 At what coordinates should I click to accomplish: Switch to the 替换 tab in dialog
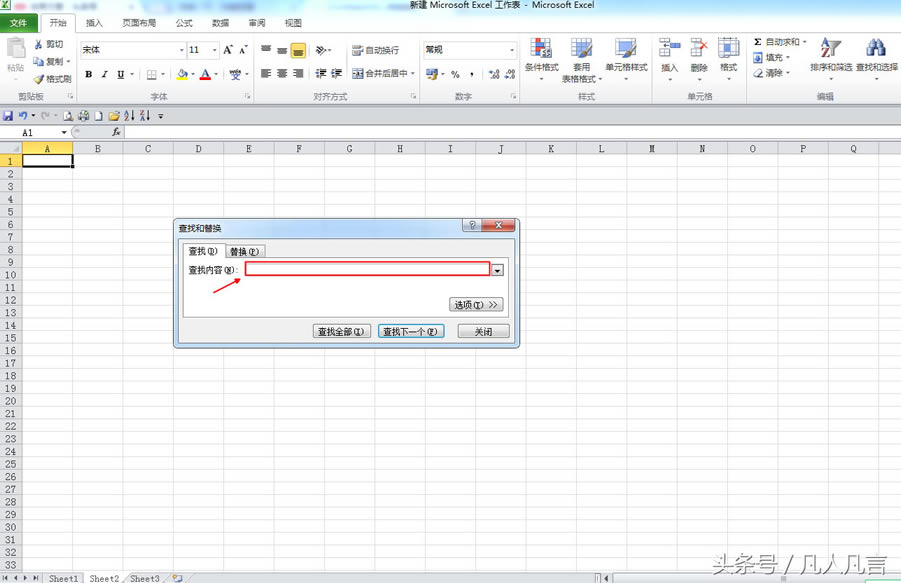click(x=244, y=252)
